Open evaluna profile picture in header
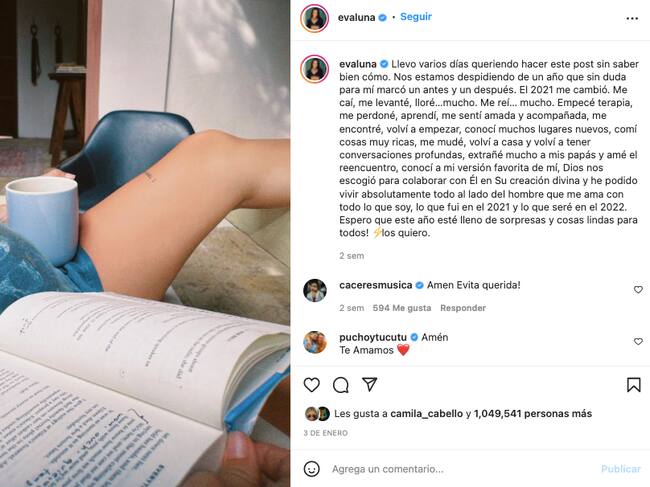The image size is (650, 487). pos(315,18)
